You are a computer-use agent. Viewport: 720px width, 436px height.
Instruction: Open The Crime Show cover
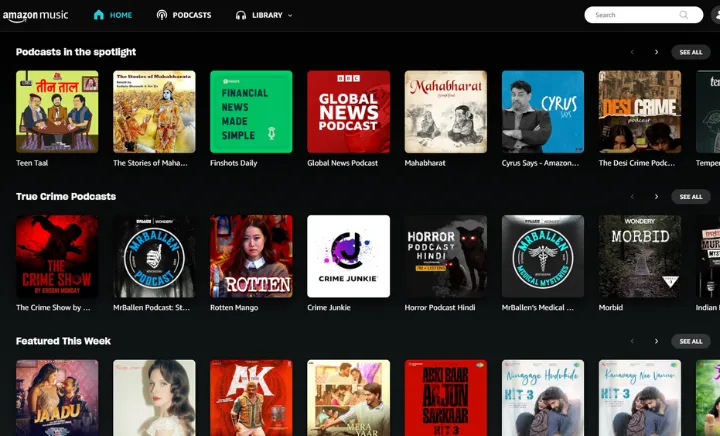[57, 256]
